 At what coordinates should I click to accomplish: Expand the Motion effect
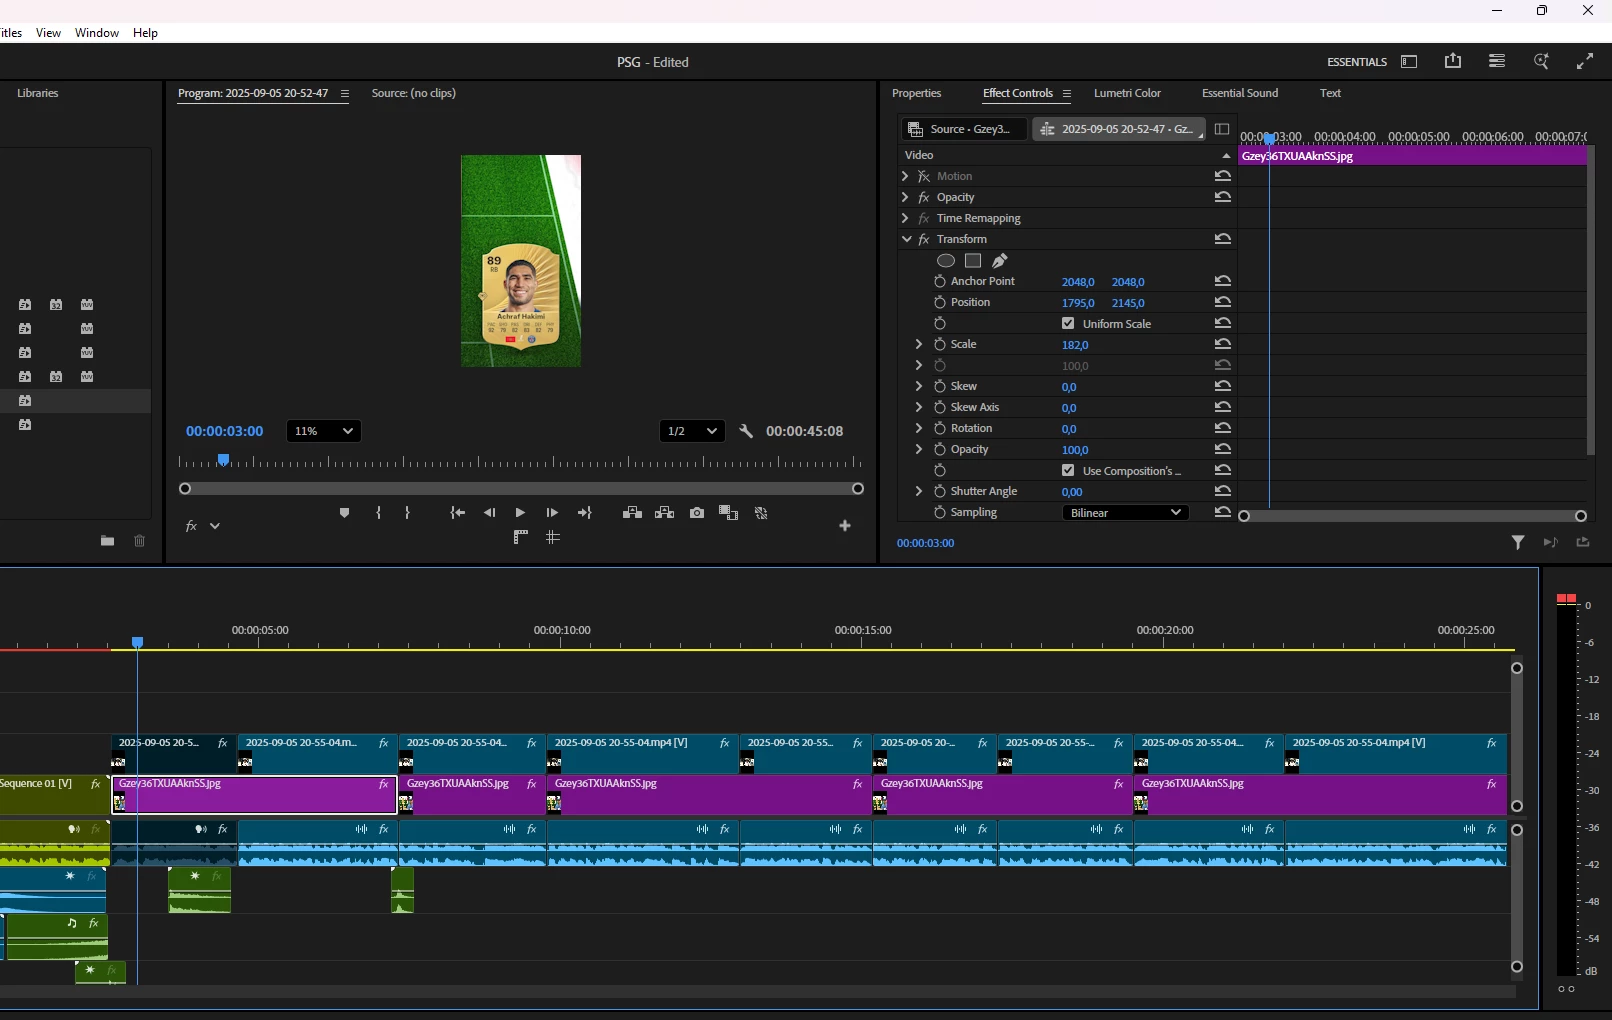905,176
